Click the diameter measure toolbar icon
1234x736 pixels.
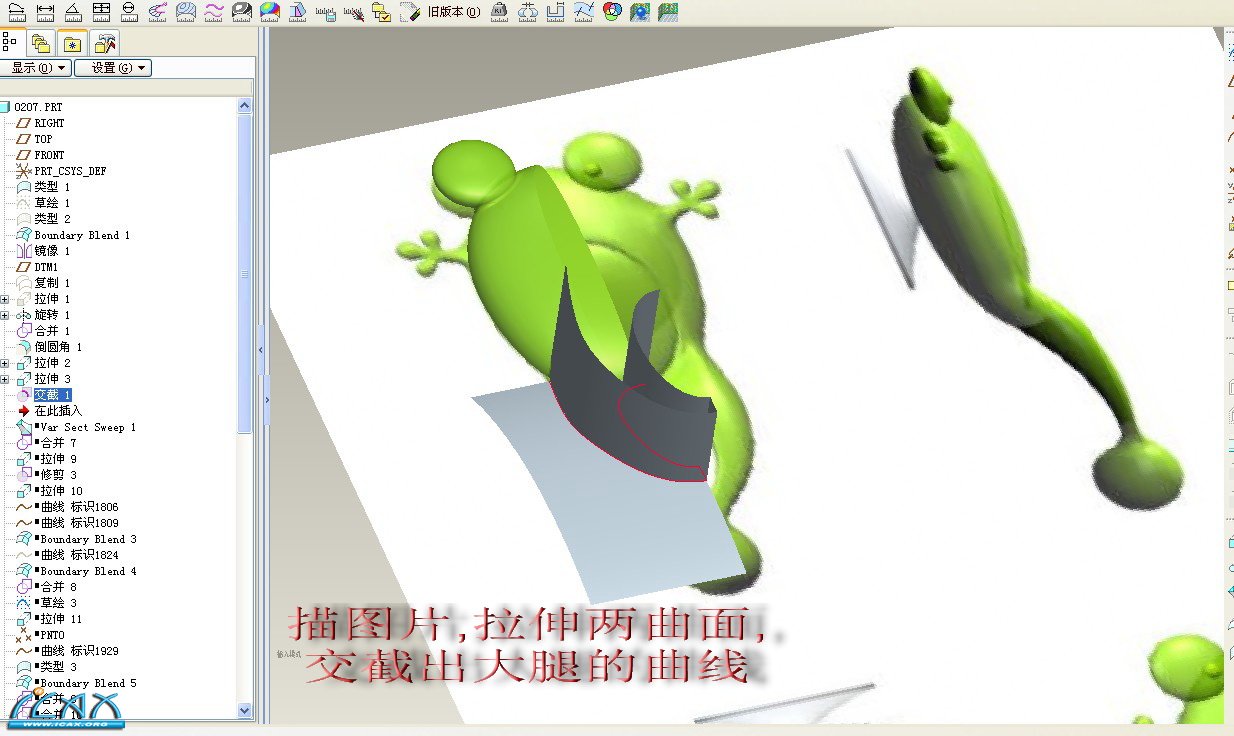tap(129, 12)
